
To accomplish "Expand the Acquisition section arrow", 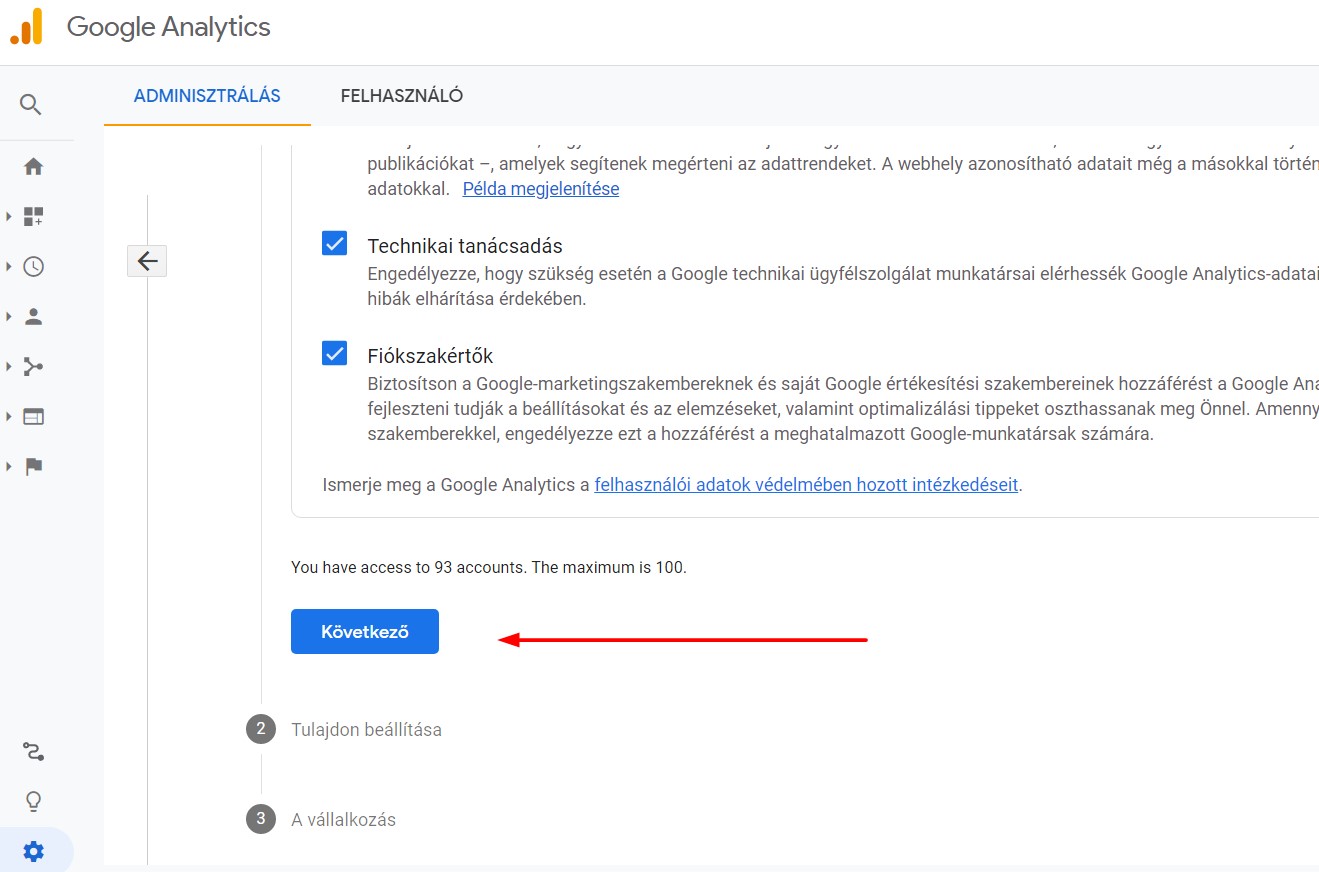I will 8,366.
